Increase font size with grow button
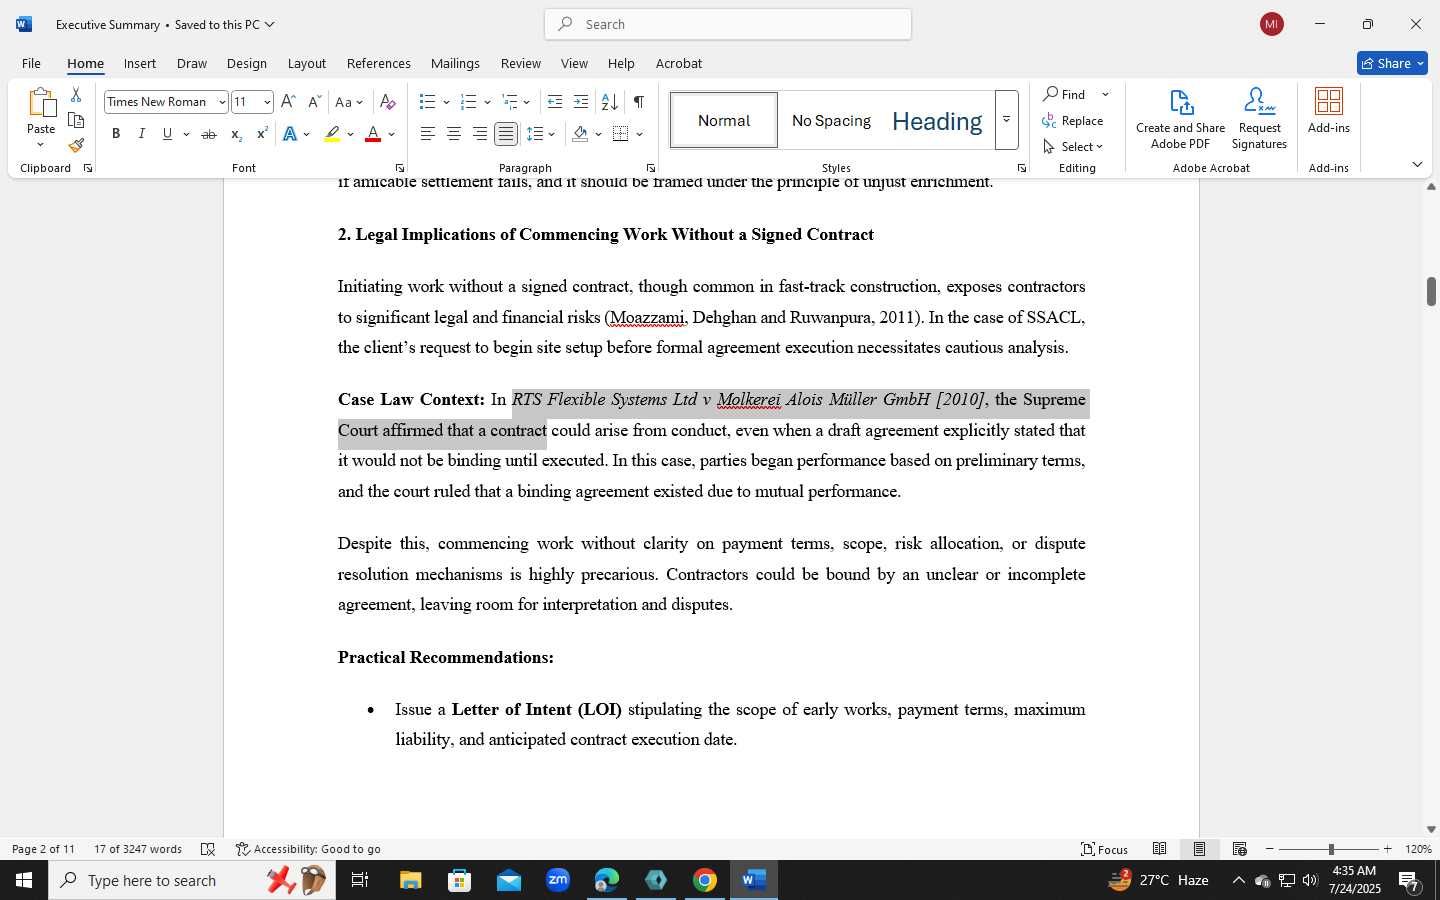The image size is (1440, 900). [288, 102]
